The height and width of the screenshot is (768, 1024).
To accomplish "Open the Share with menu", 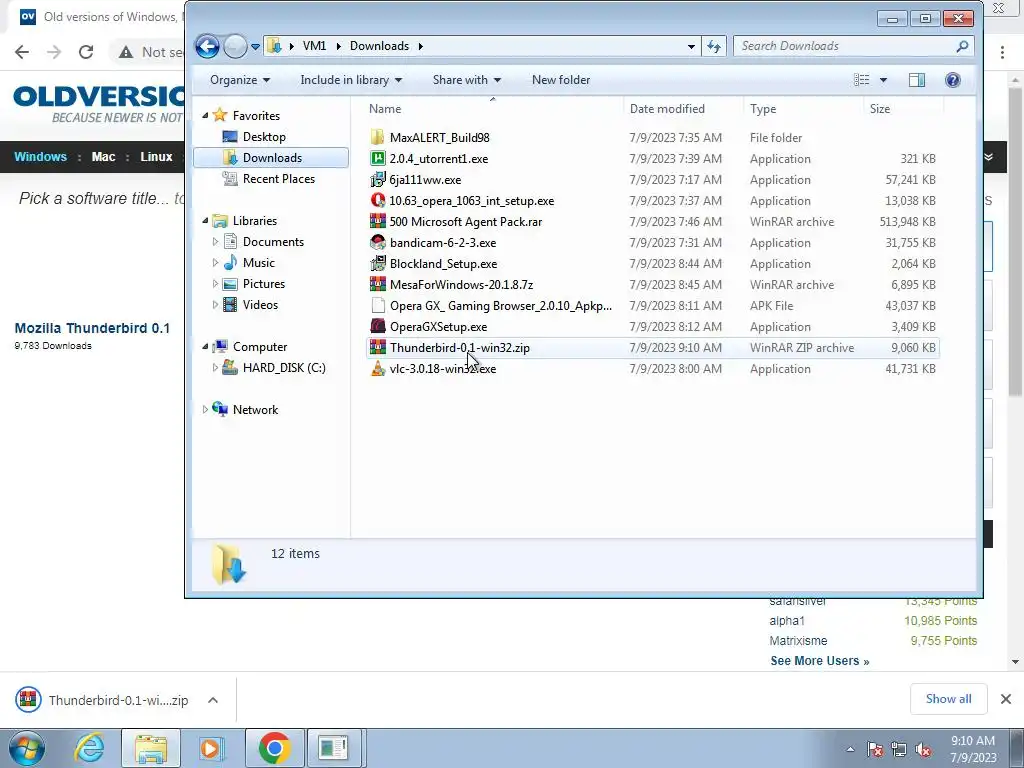I will pos(466,80).
